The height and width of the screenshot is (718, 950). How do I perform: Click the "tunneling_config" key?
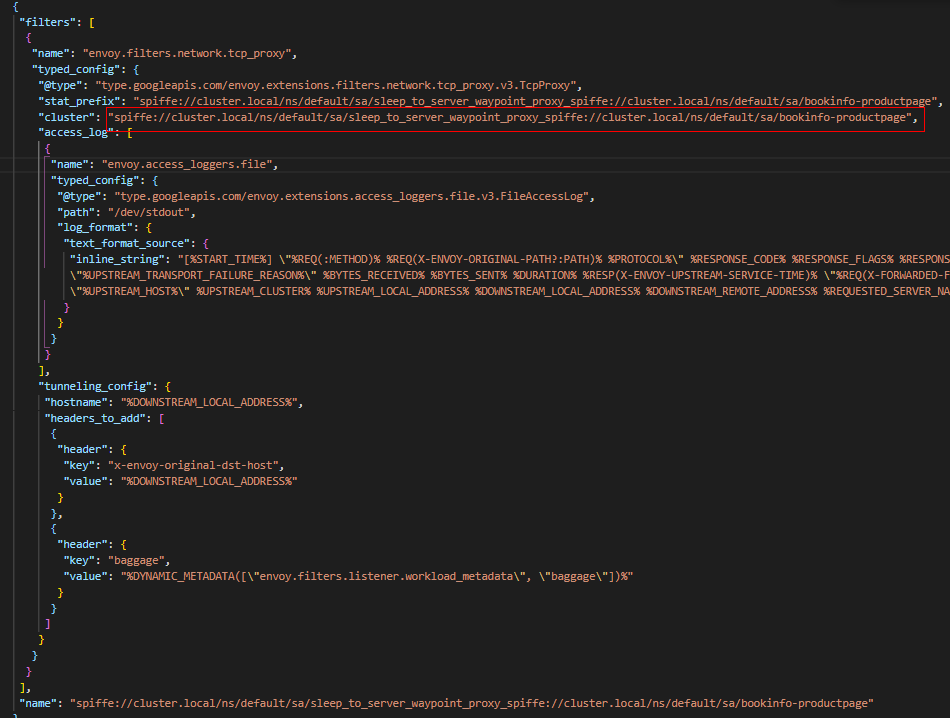tap(96, 386)
